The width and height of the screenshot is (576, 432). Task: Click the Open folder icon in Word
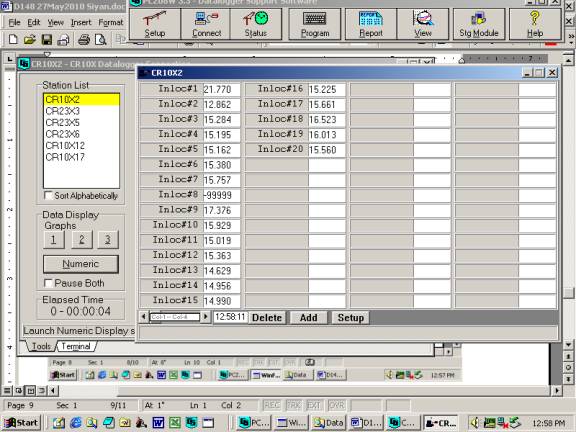29,39
